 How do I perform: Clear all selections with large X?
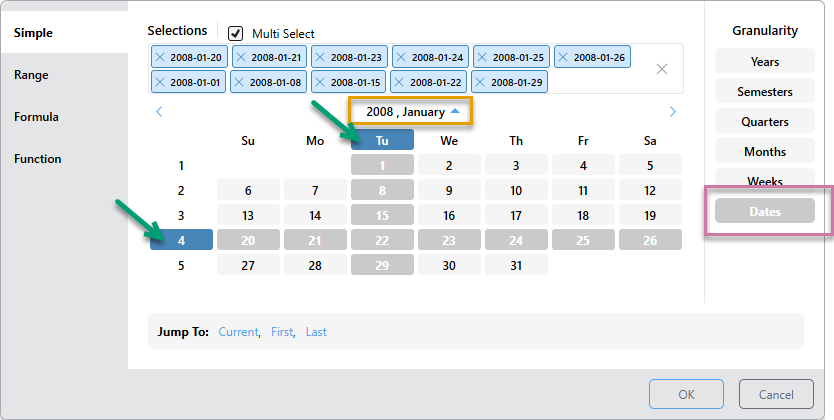pos(662,69)
